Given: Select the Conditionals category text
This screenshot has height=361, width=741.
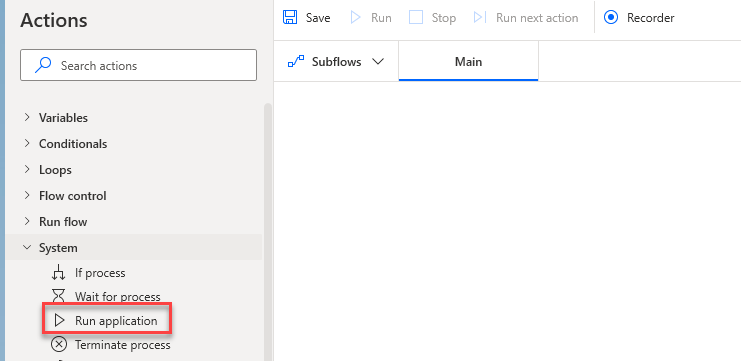Looking at the screenshot, I should [x=73, y=144].
